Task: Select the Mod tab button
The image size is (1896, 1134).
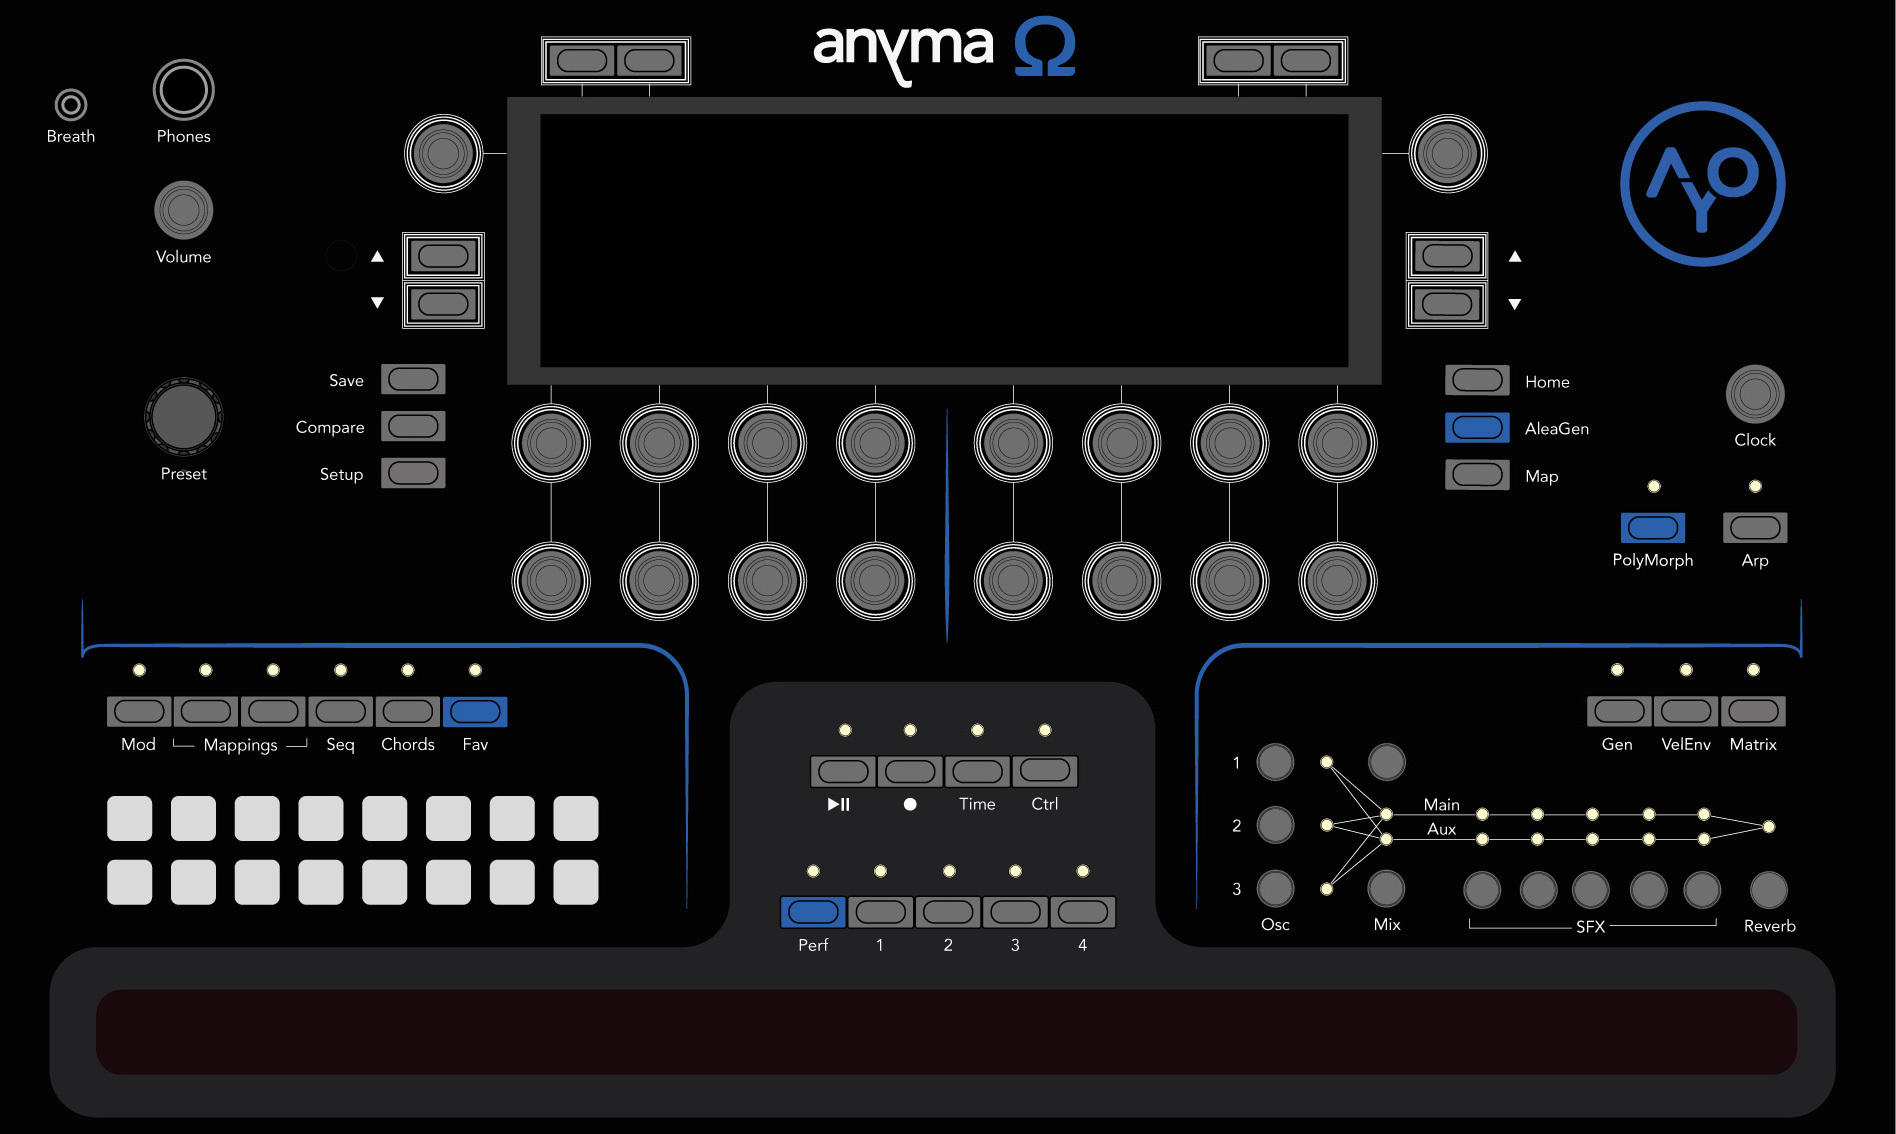Action: (x=139, y=712)
